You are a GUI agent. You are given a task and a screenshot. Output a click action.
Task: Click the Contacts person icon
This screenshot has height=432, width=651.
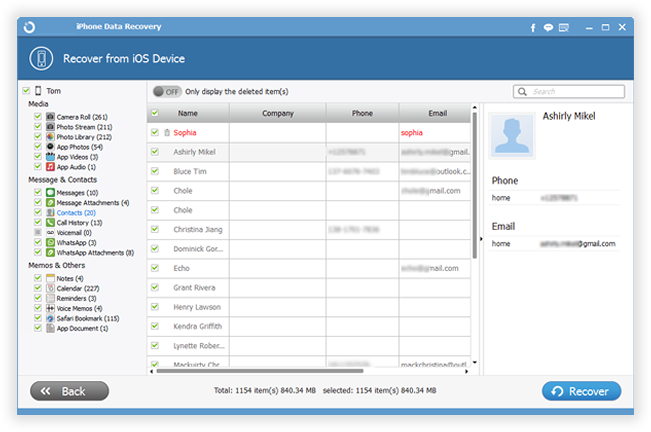[50, 212]
